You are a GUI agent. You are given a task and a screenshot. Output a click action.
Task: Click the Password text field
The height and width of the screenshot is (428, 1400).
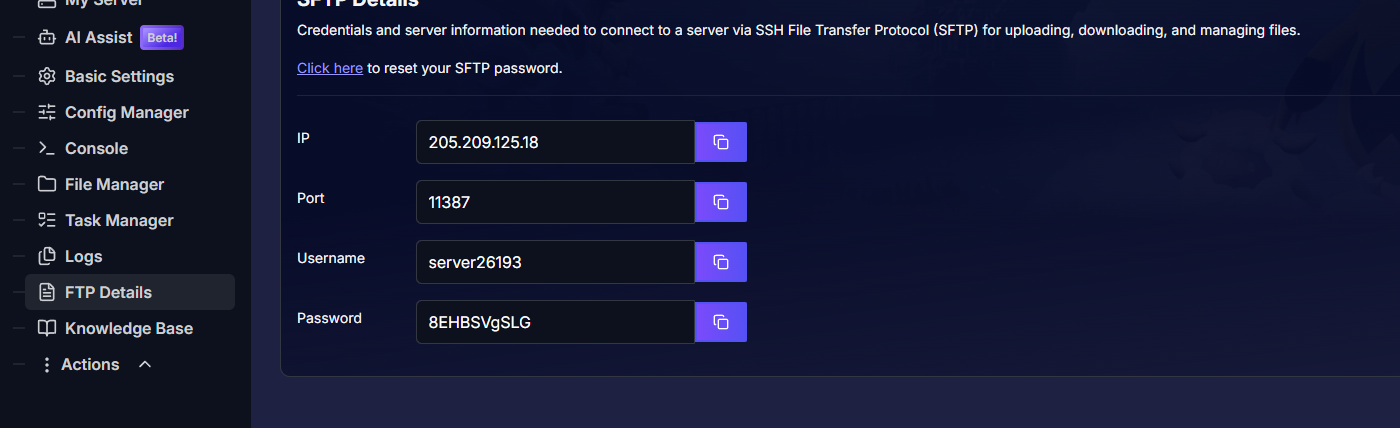click(x=555, y=322)
